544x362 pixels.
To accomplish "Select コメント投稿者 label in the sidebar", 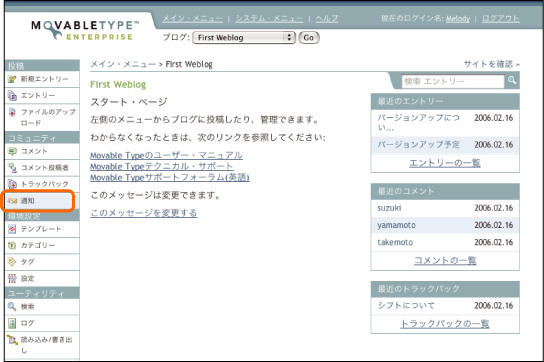I will pos(45,168).
